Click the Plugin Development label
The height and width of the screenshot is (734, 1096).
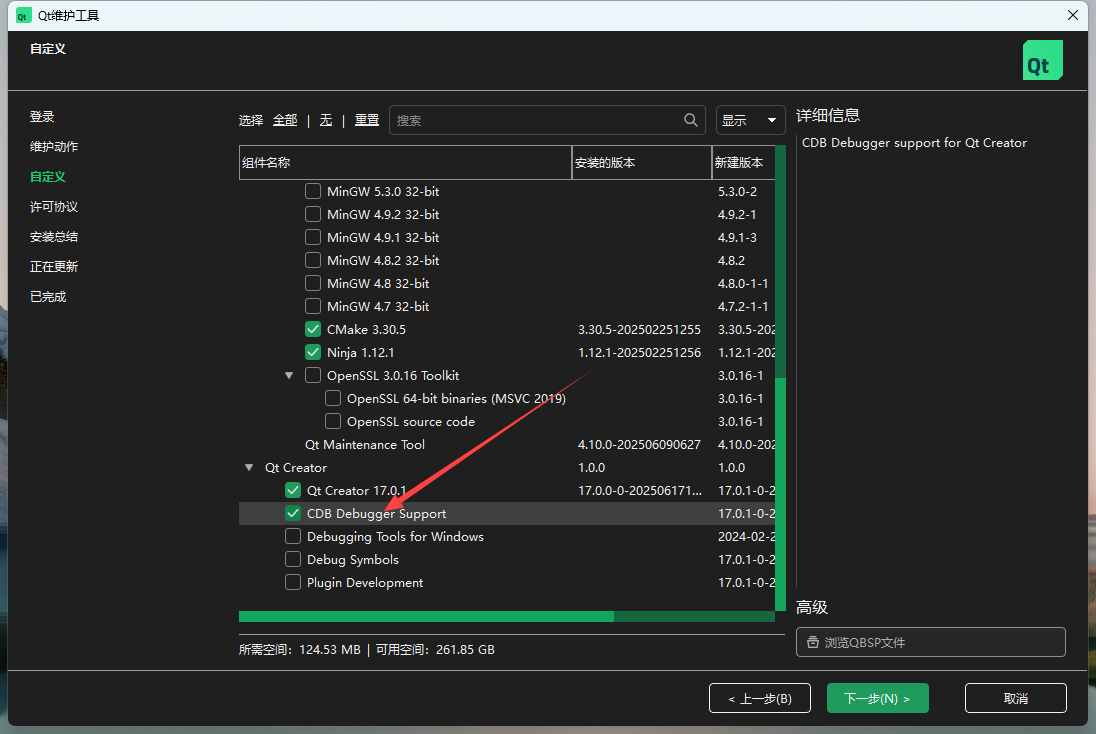point(365,582)
